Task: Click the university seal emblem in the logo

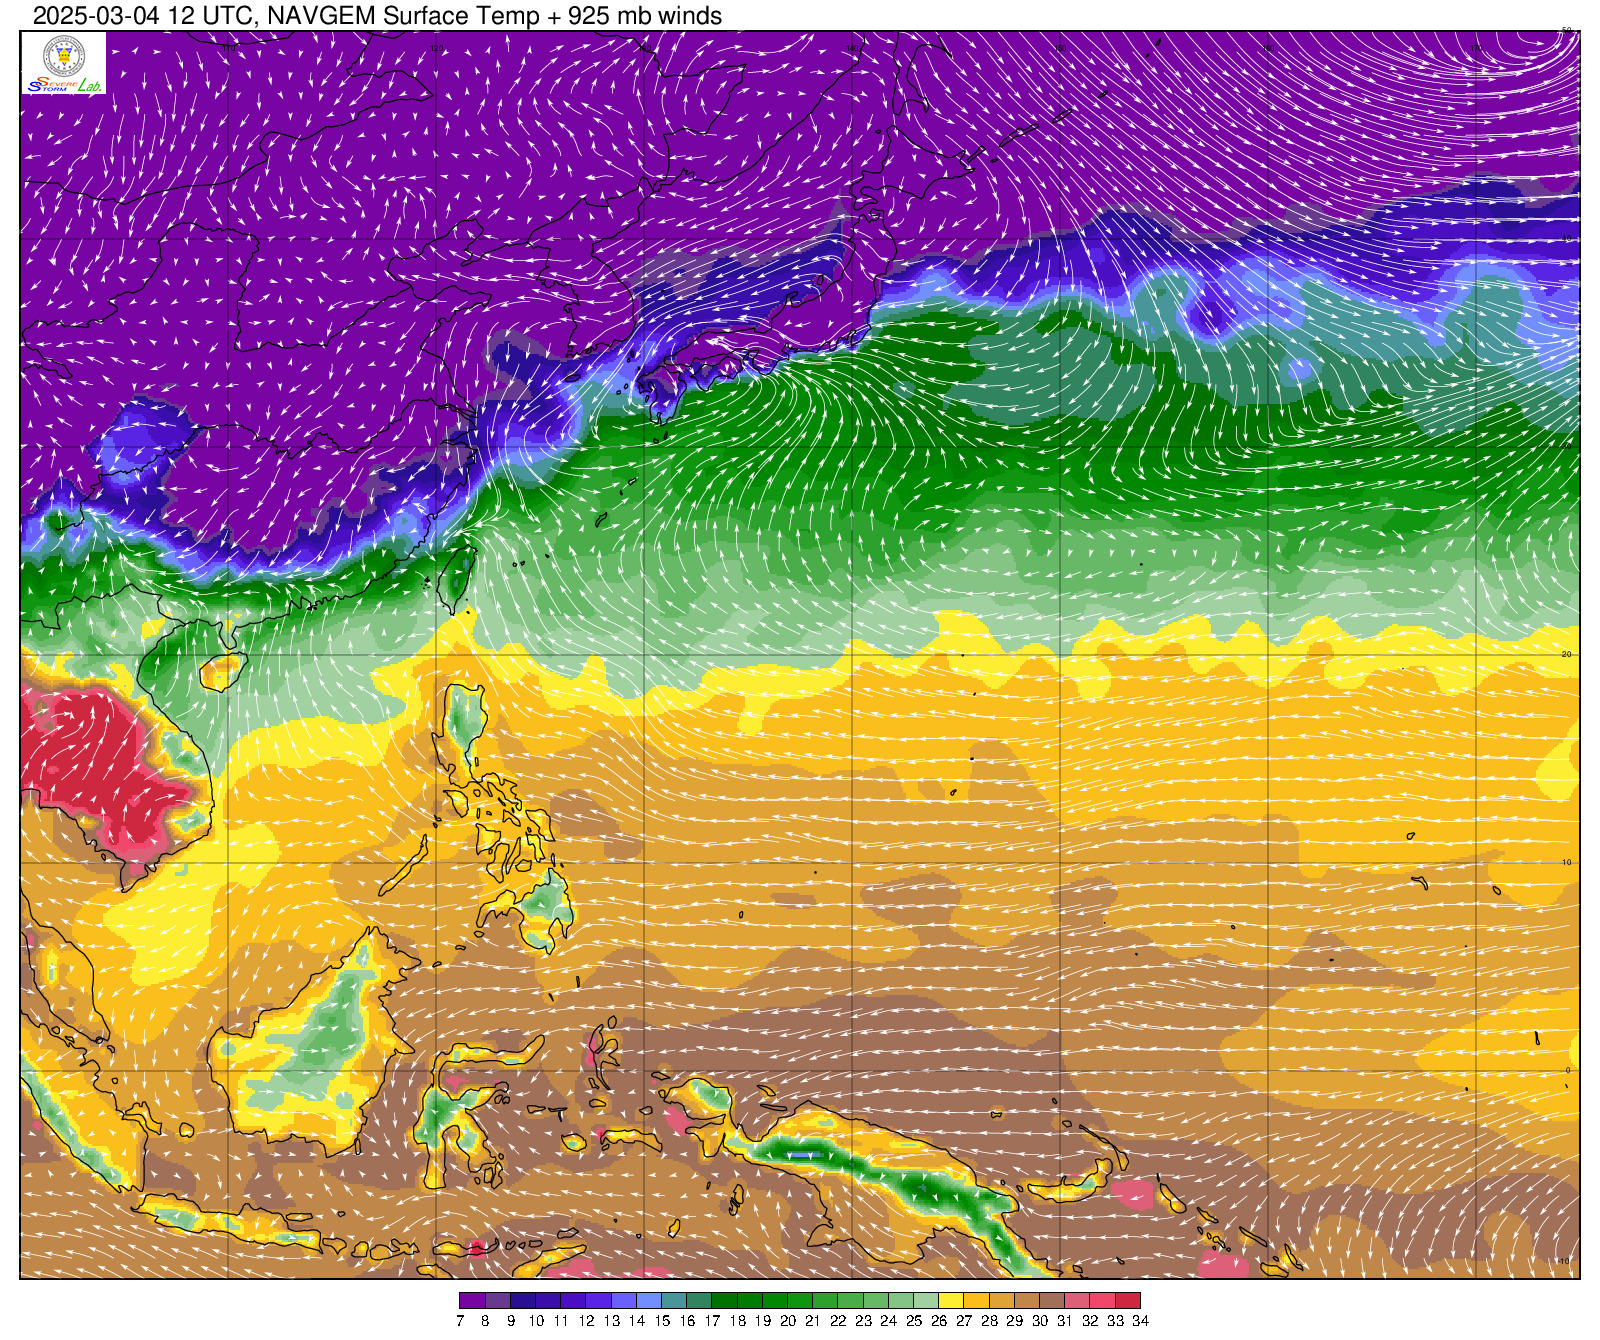Action: tap(63, 56)
